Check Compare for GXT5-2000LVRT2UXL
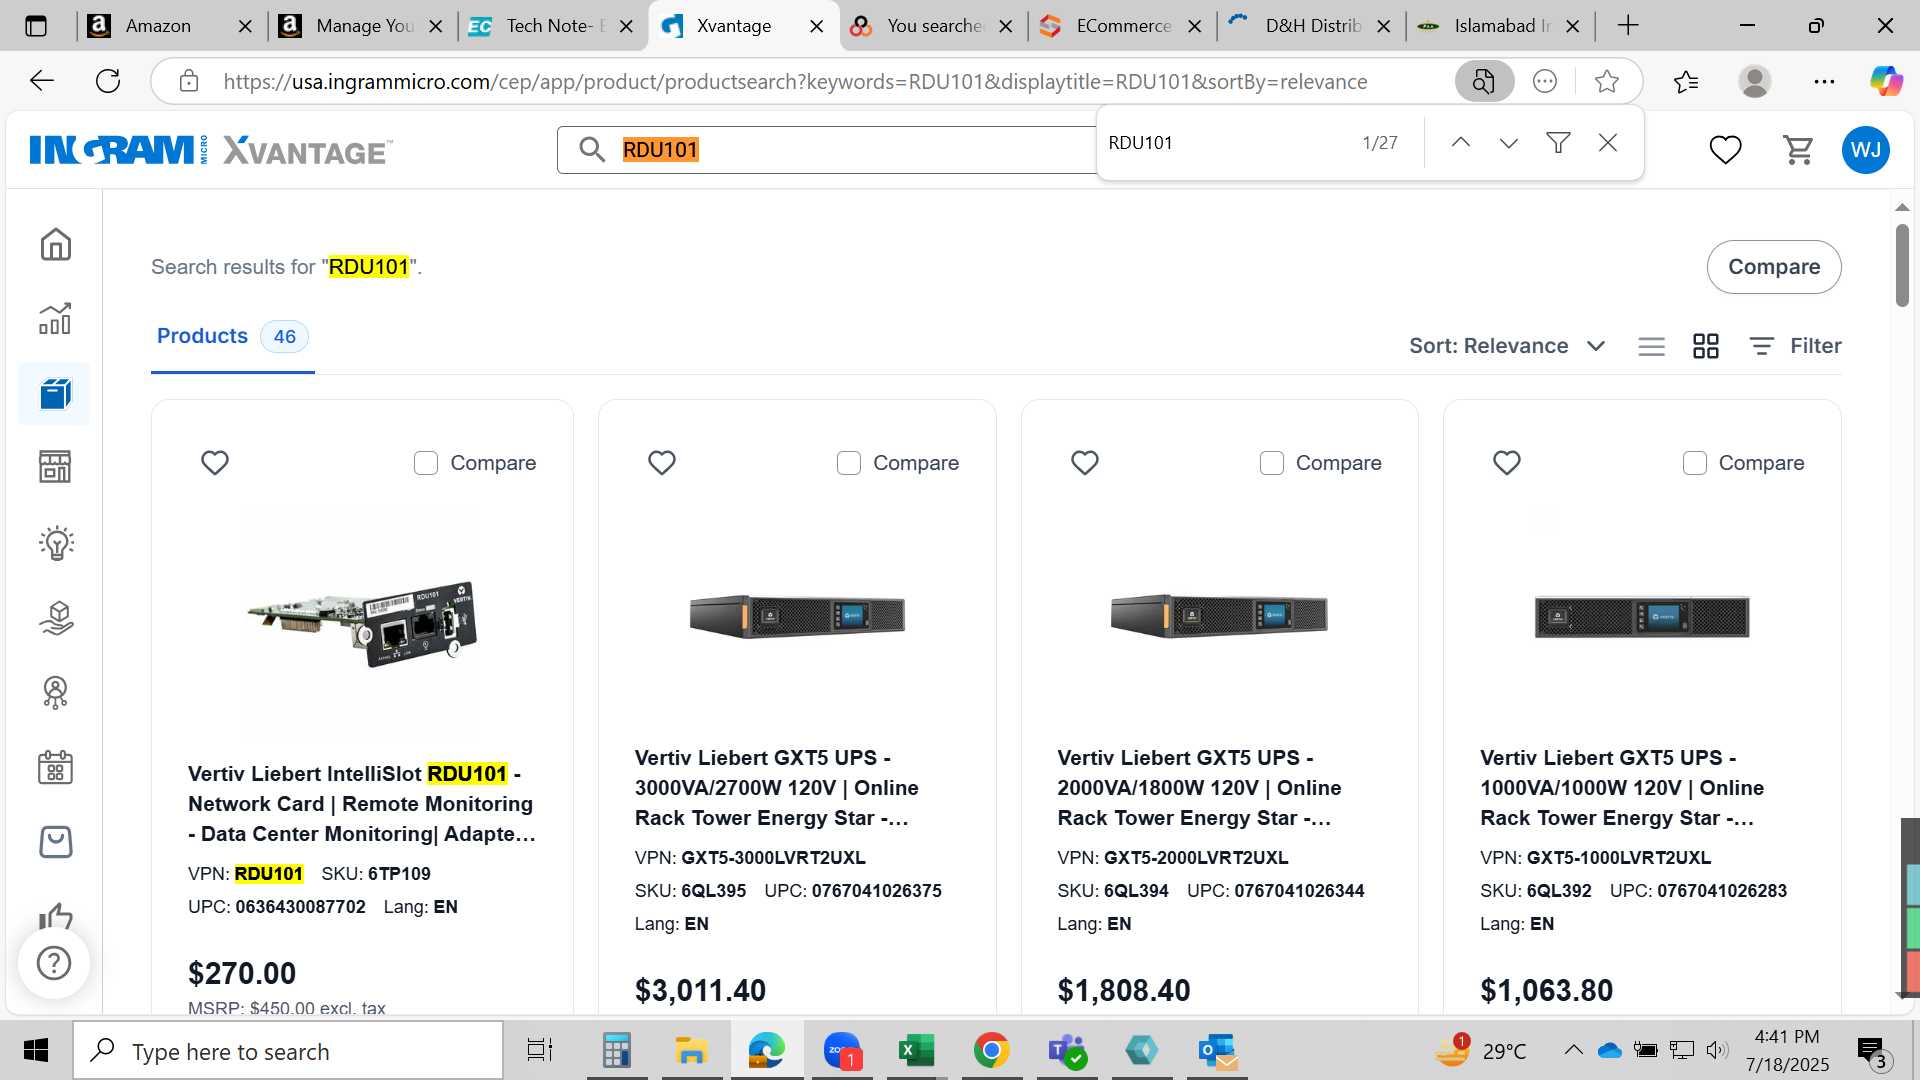 (x=1272, y=463)
